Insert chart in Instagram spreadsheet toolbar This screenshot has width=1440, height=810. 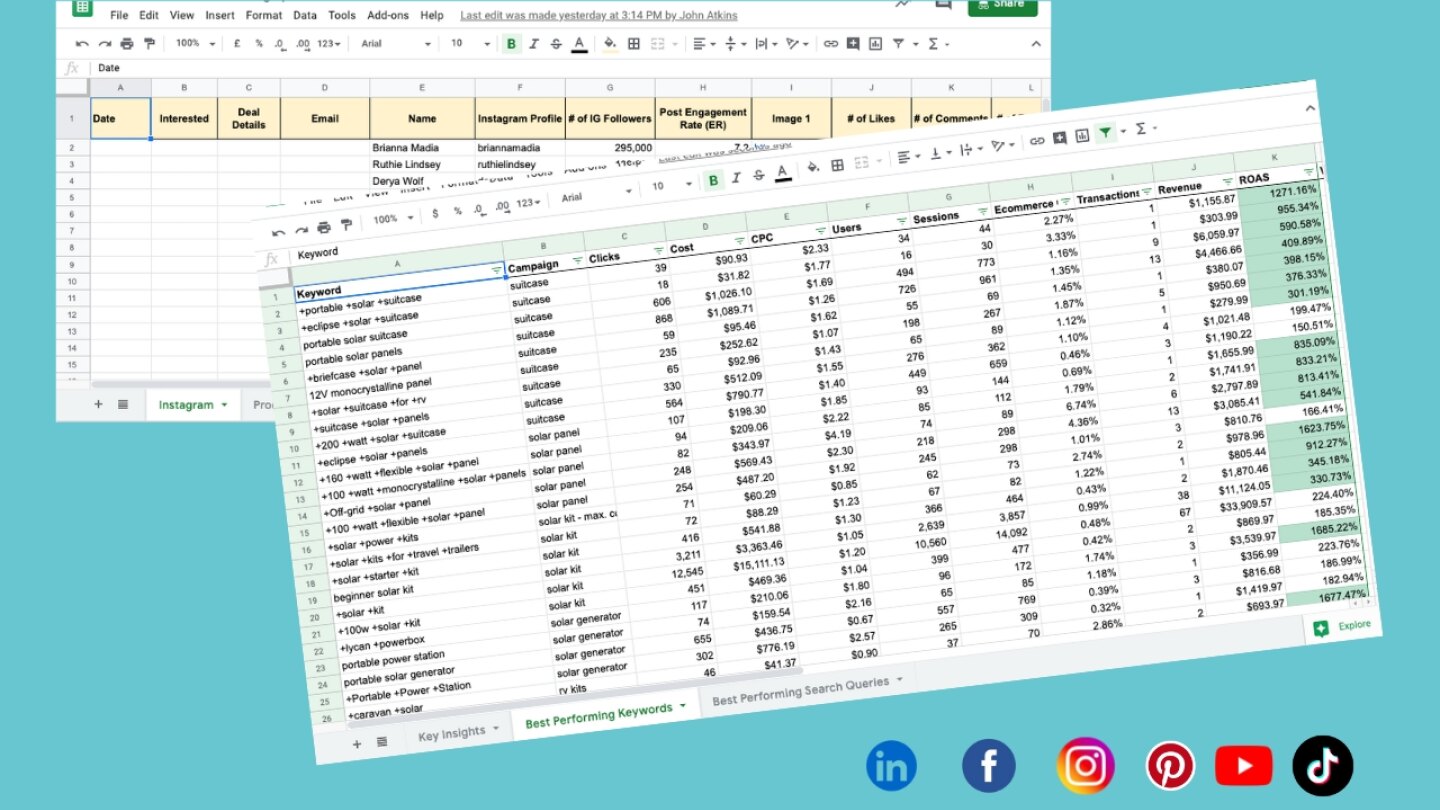coord(875,44)
